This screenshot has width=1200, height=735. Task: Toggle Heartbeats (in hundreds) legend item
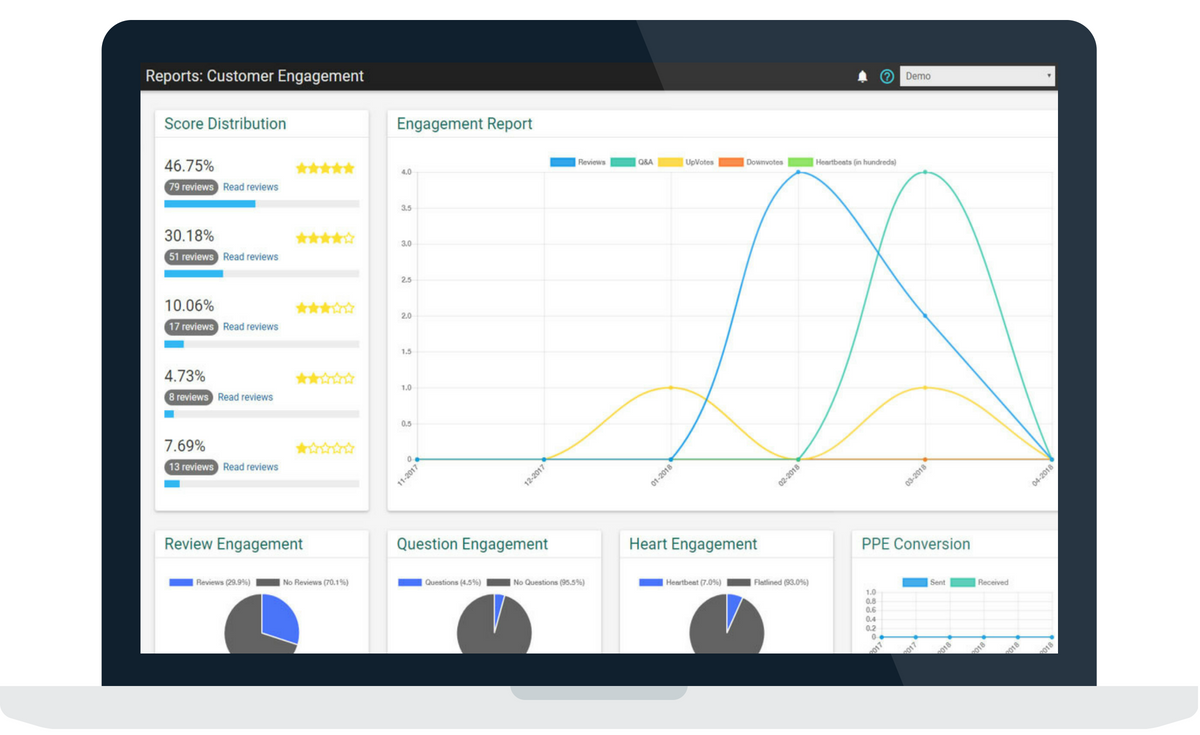[x=842, y=162]
